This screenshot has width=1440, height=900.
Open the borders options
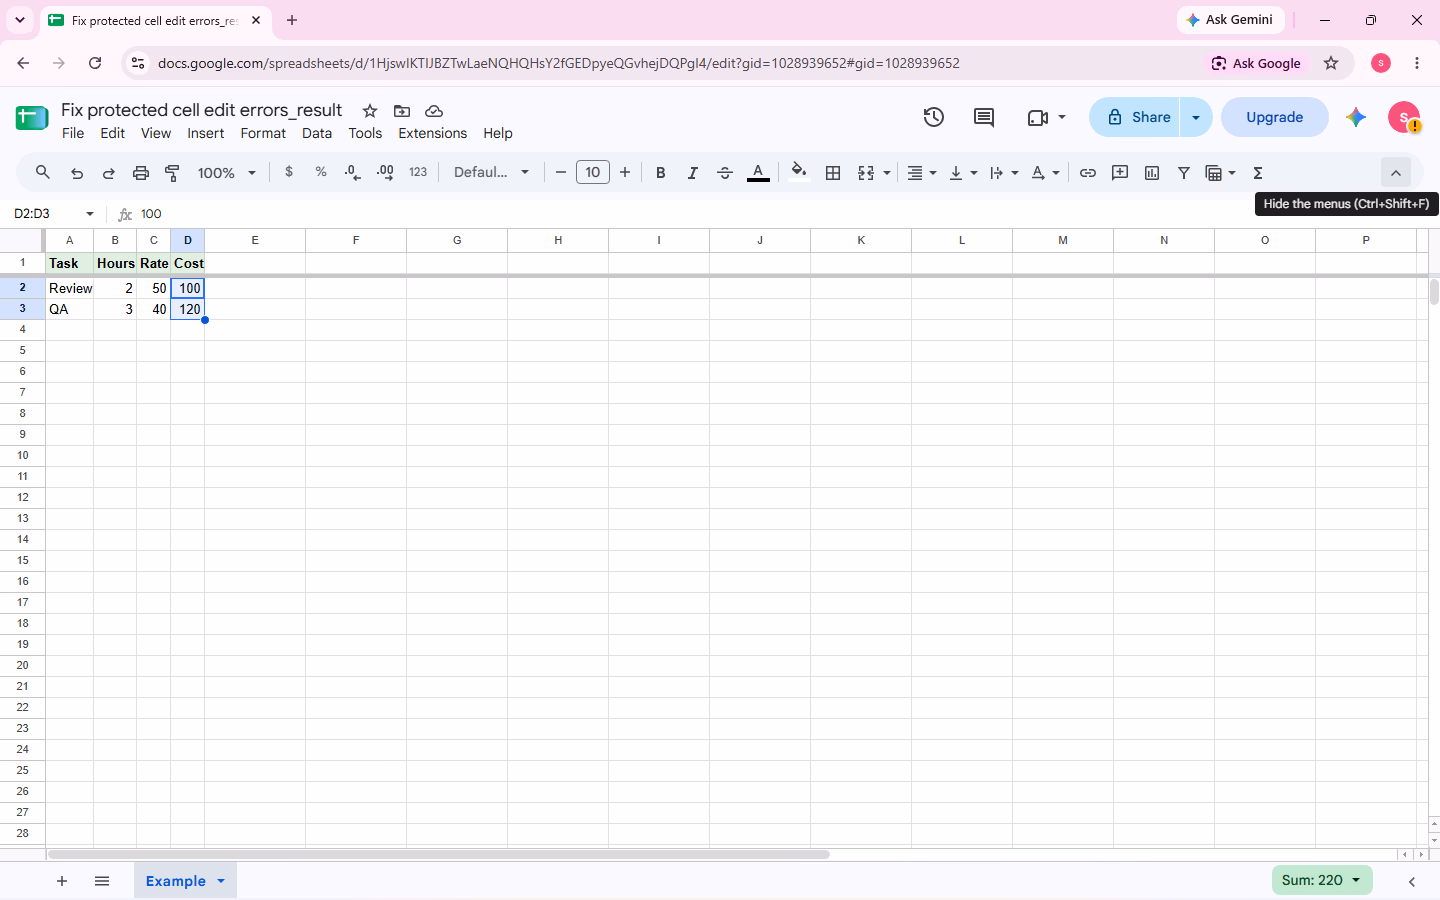(x=833, y=173)
